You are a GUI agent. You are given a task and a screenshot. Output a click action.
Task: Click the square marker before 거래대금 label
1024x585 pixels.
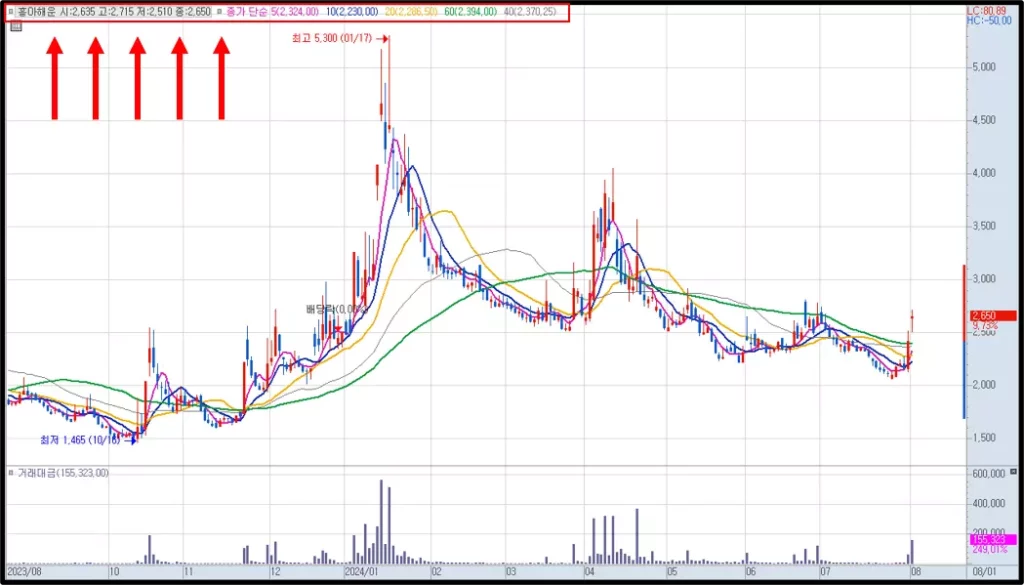point(10,473)
